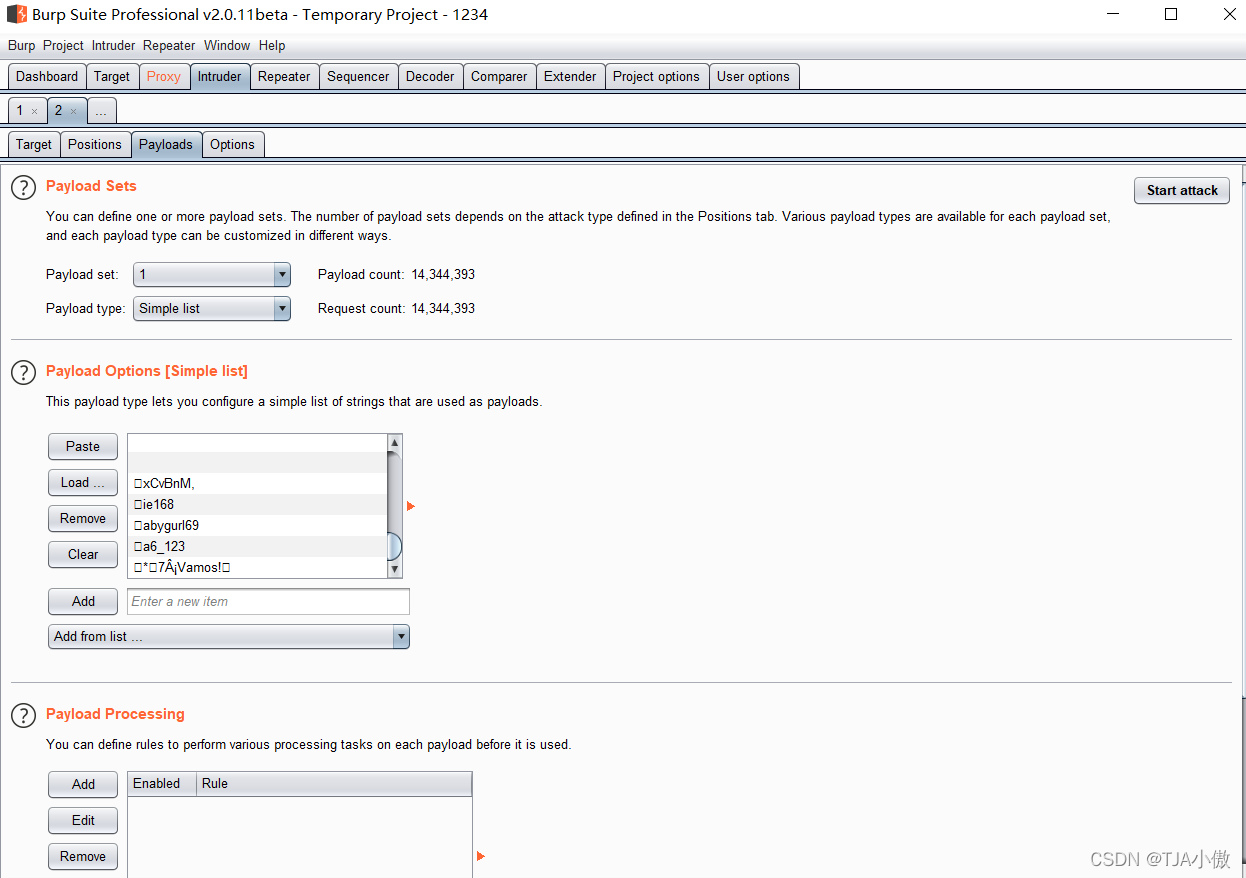Click the orange arrow beside the payload list
Viewport: 1246px width, 878px height.
[411, 506]
